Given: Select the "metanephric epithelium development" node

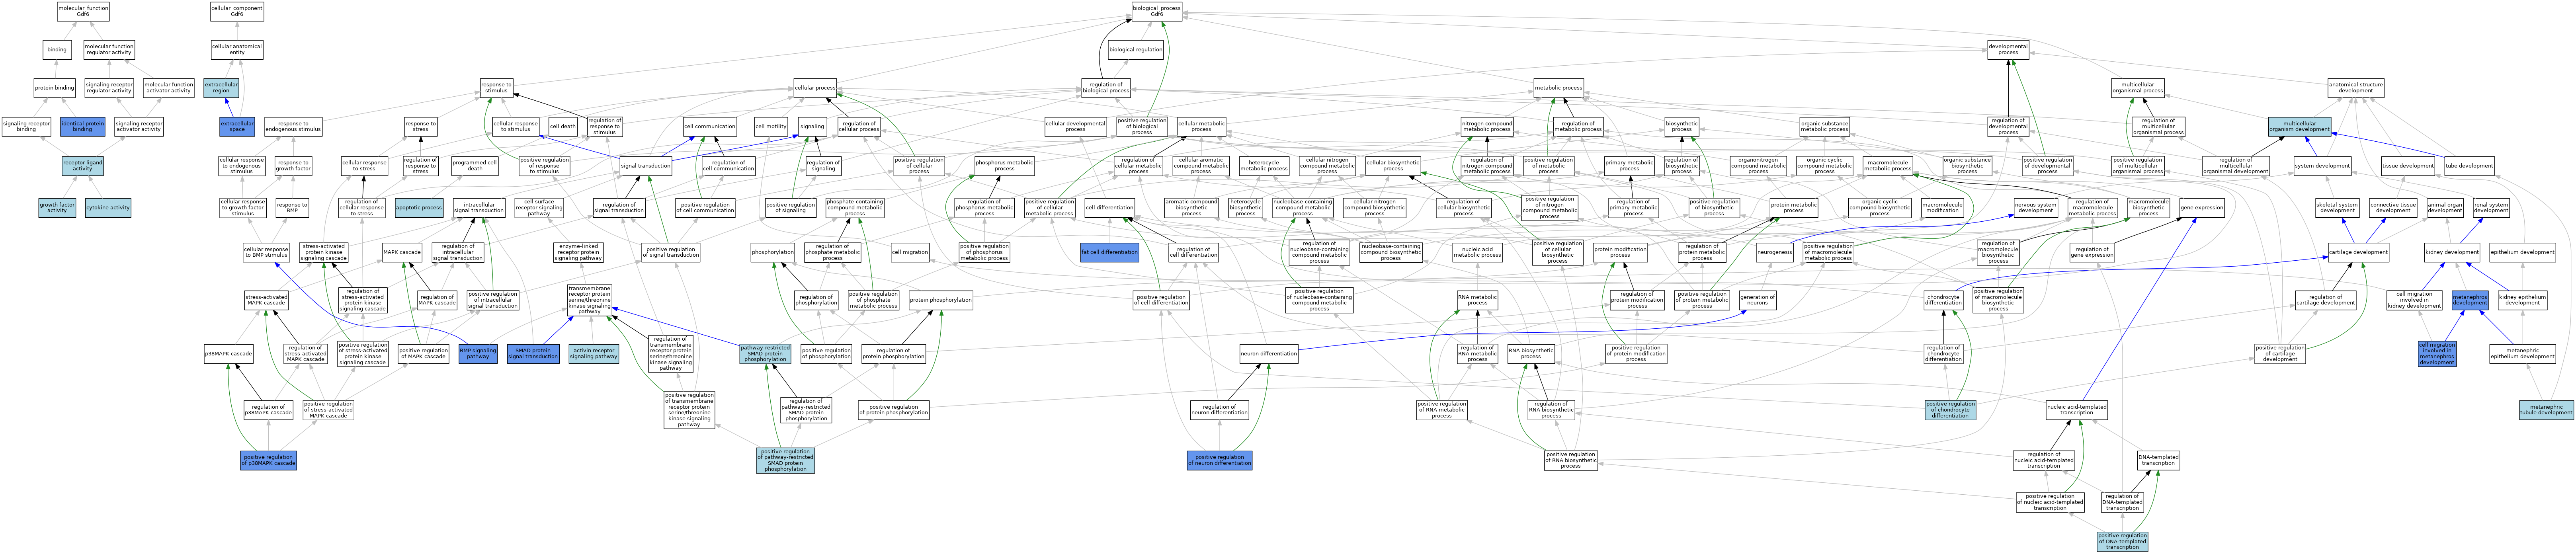Looking at the screenshot, I should pos(2522,353).
